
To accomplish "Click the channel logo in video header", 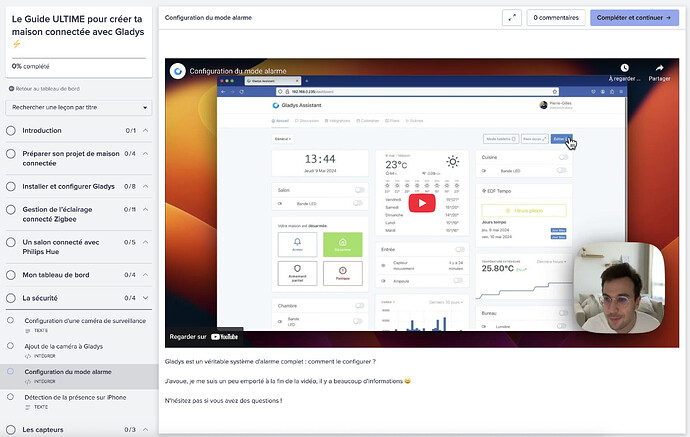I will click(178, 71).
